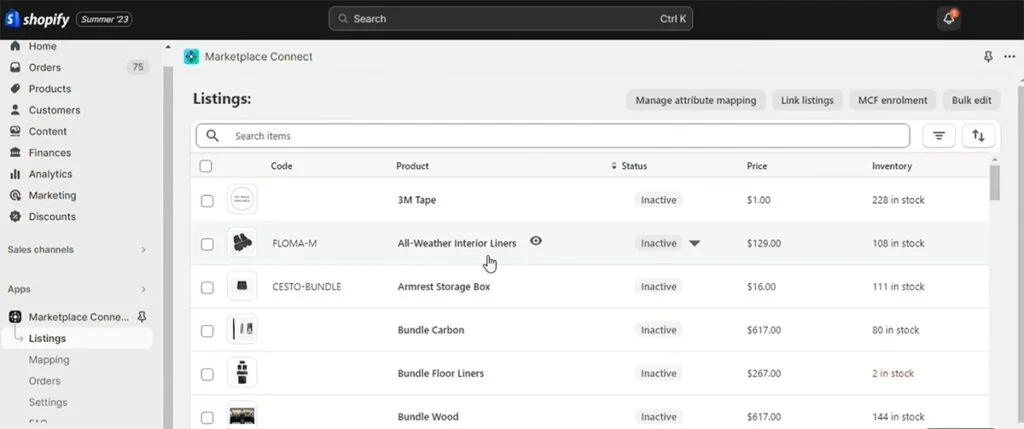This screenshot has height=429, width=1024.
Task: Click the pin icon next to Marketplace Connect sidebar
Action: click(x=142, y=317)
